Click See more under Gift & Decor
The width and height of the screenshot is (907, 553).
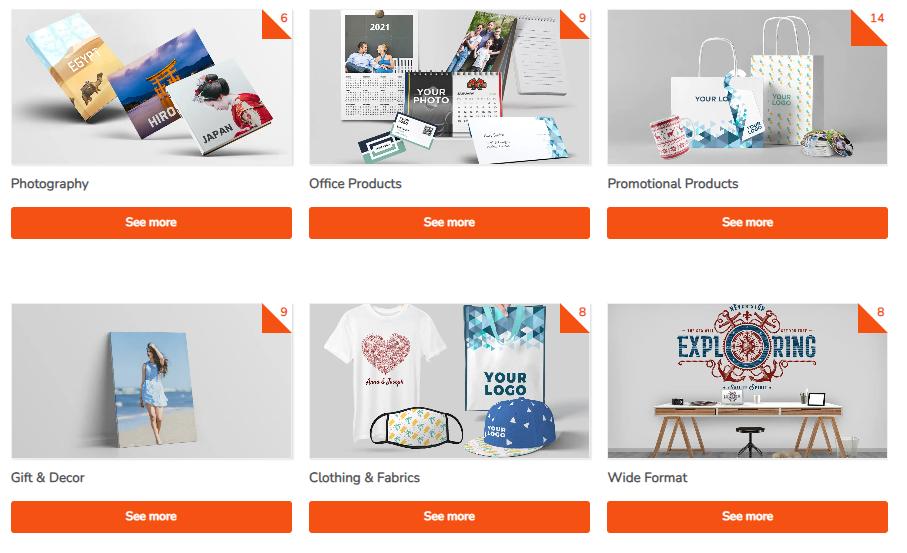click(152, 517)
